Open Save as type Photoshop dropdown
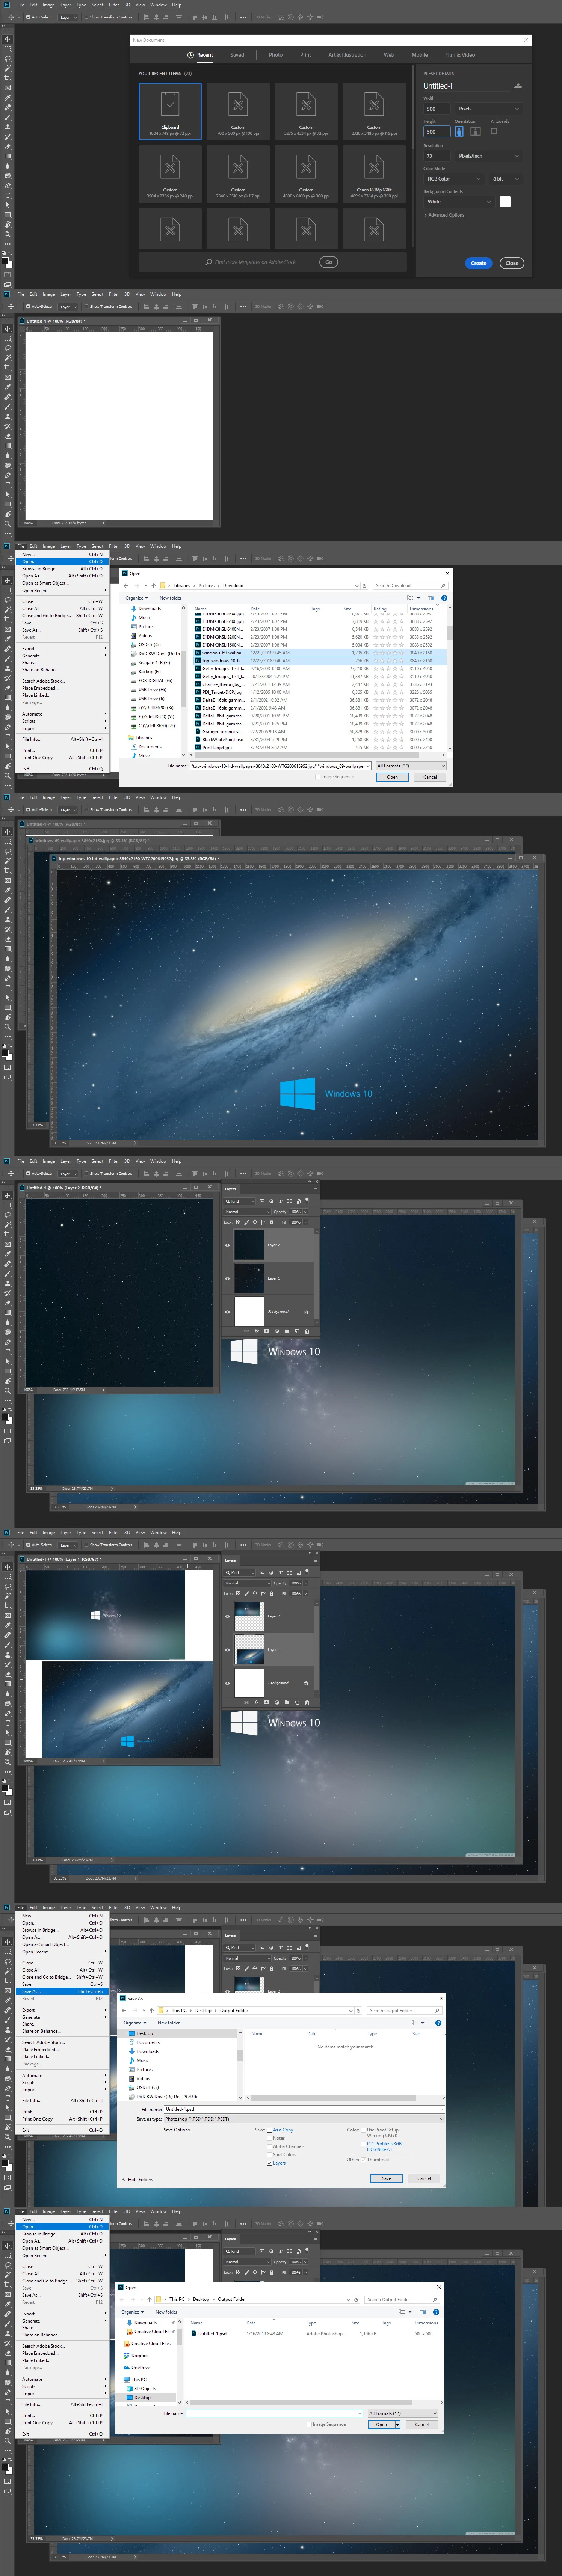The width and height of the screenshot is (562, 2576). 303,2119
